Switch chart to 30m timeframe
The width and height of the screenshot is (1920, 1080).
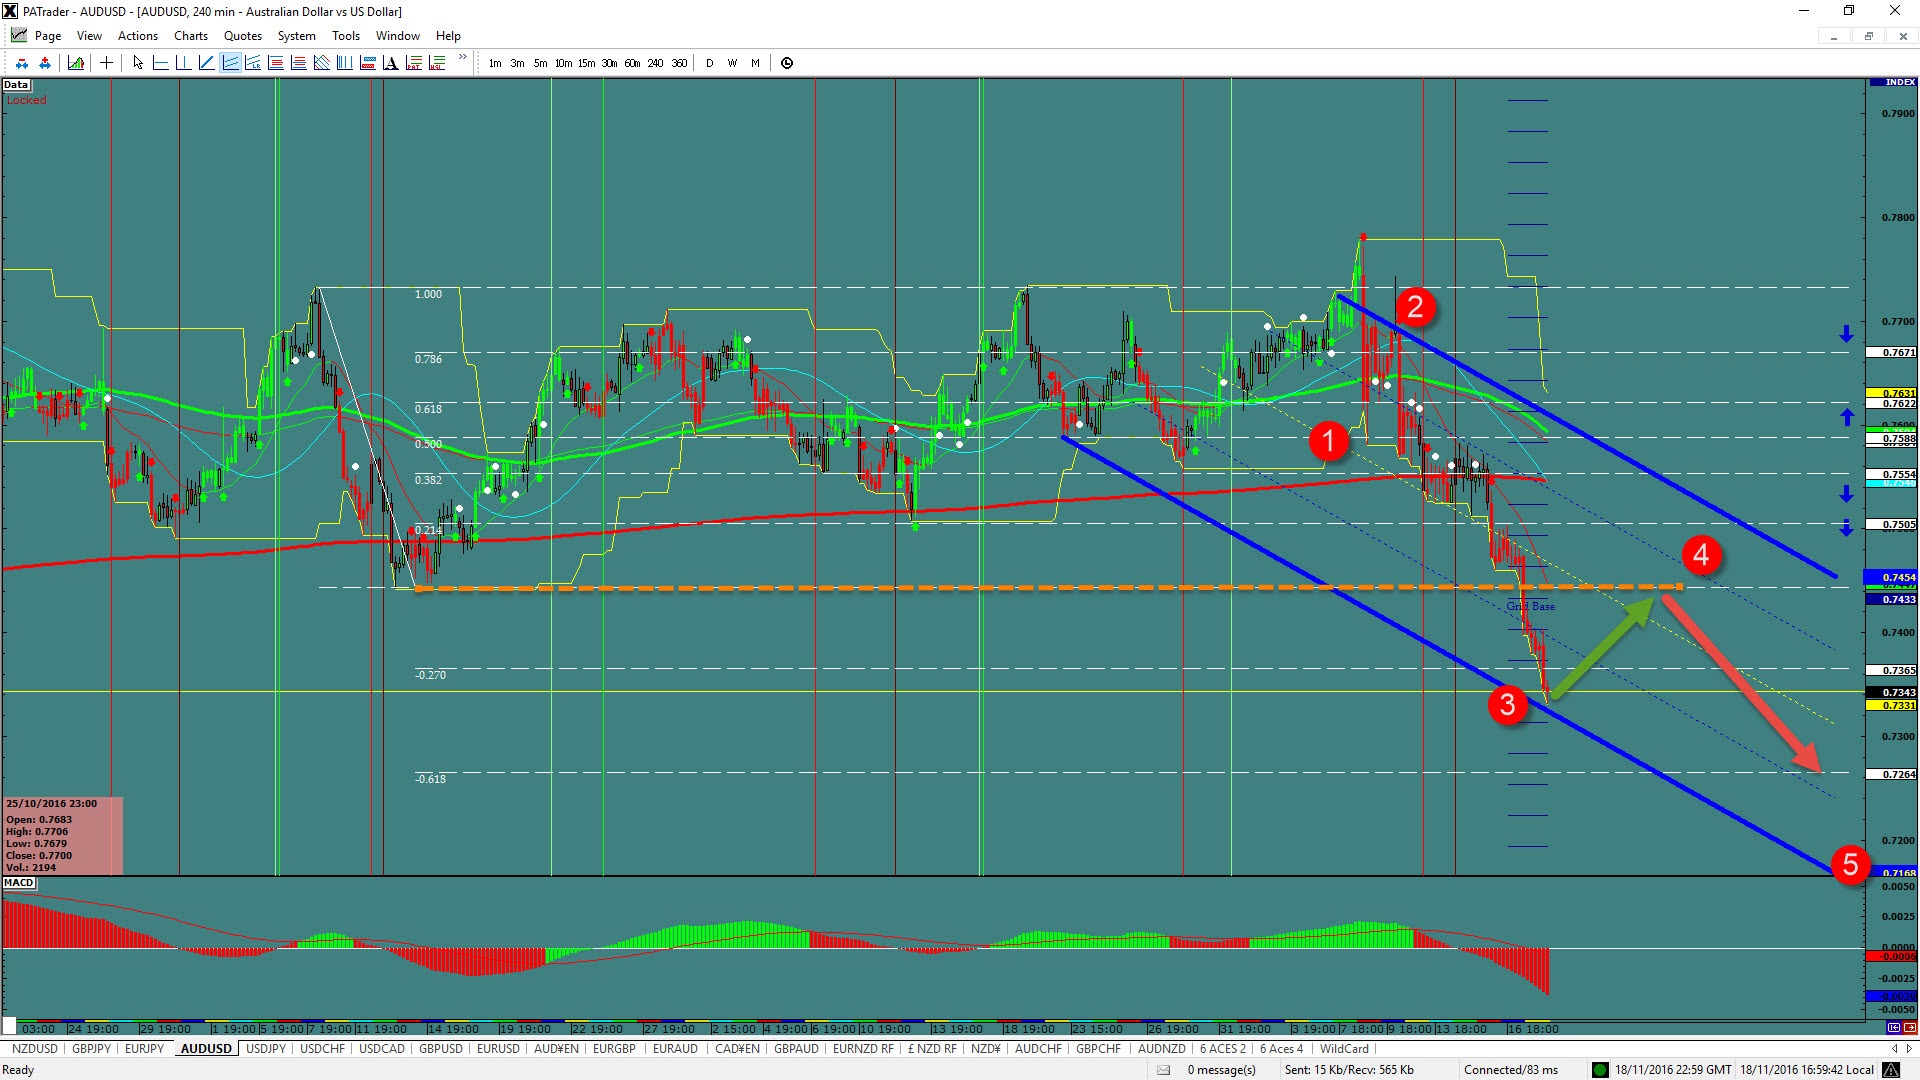[609, 63]
